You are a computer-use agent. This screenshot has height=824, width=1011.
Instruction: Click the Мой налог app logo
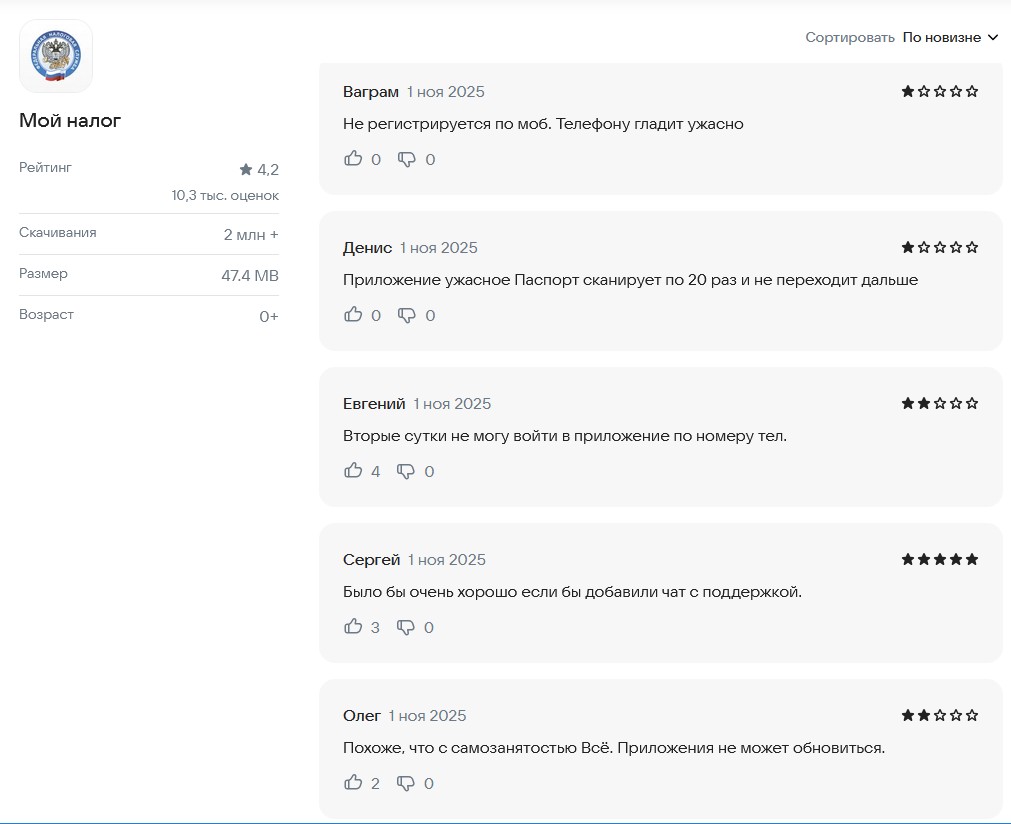pos(56,56)
